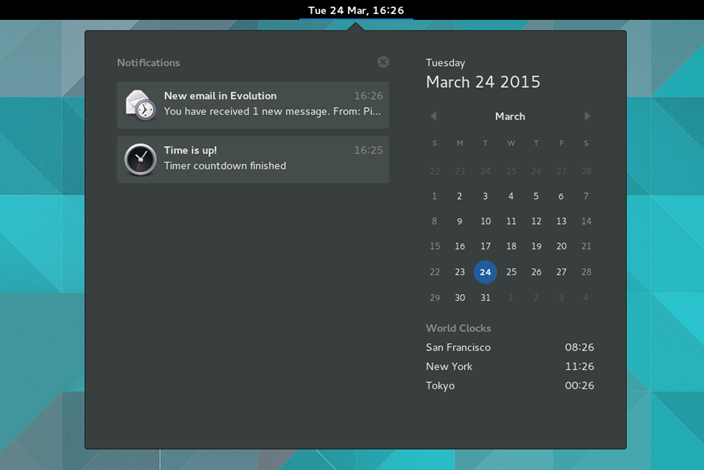The height and width of the screenshot is (470, 704).
Task: Click the New York world clock entry
Action: tap(510, 367)
